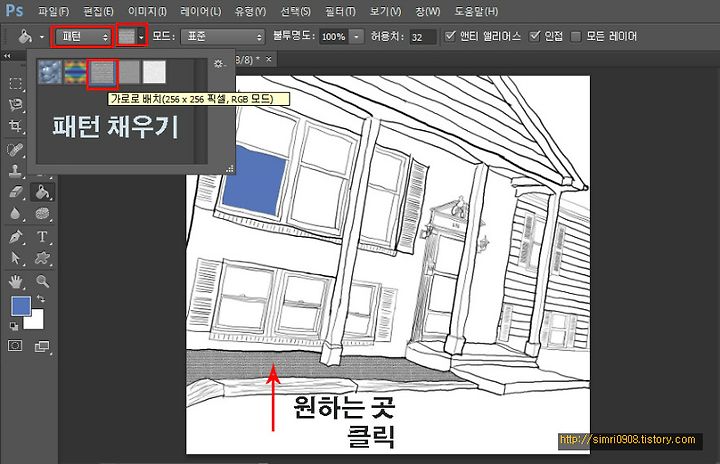Select the Crop tool
Viewport: 720px width, 464px height.
tap(16, 126)
